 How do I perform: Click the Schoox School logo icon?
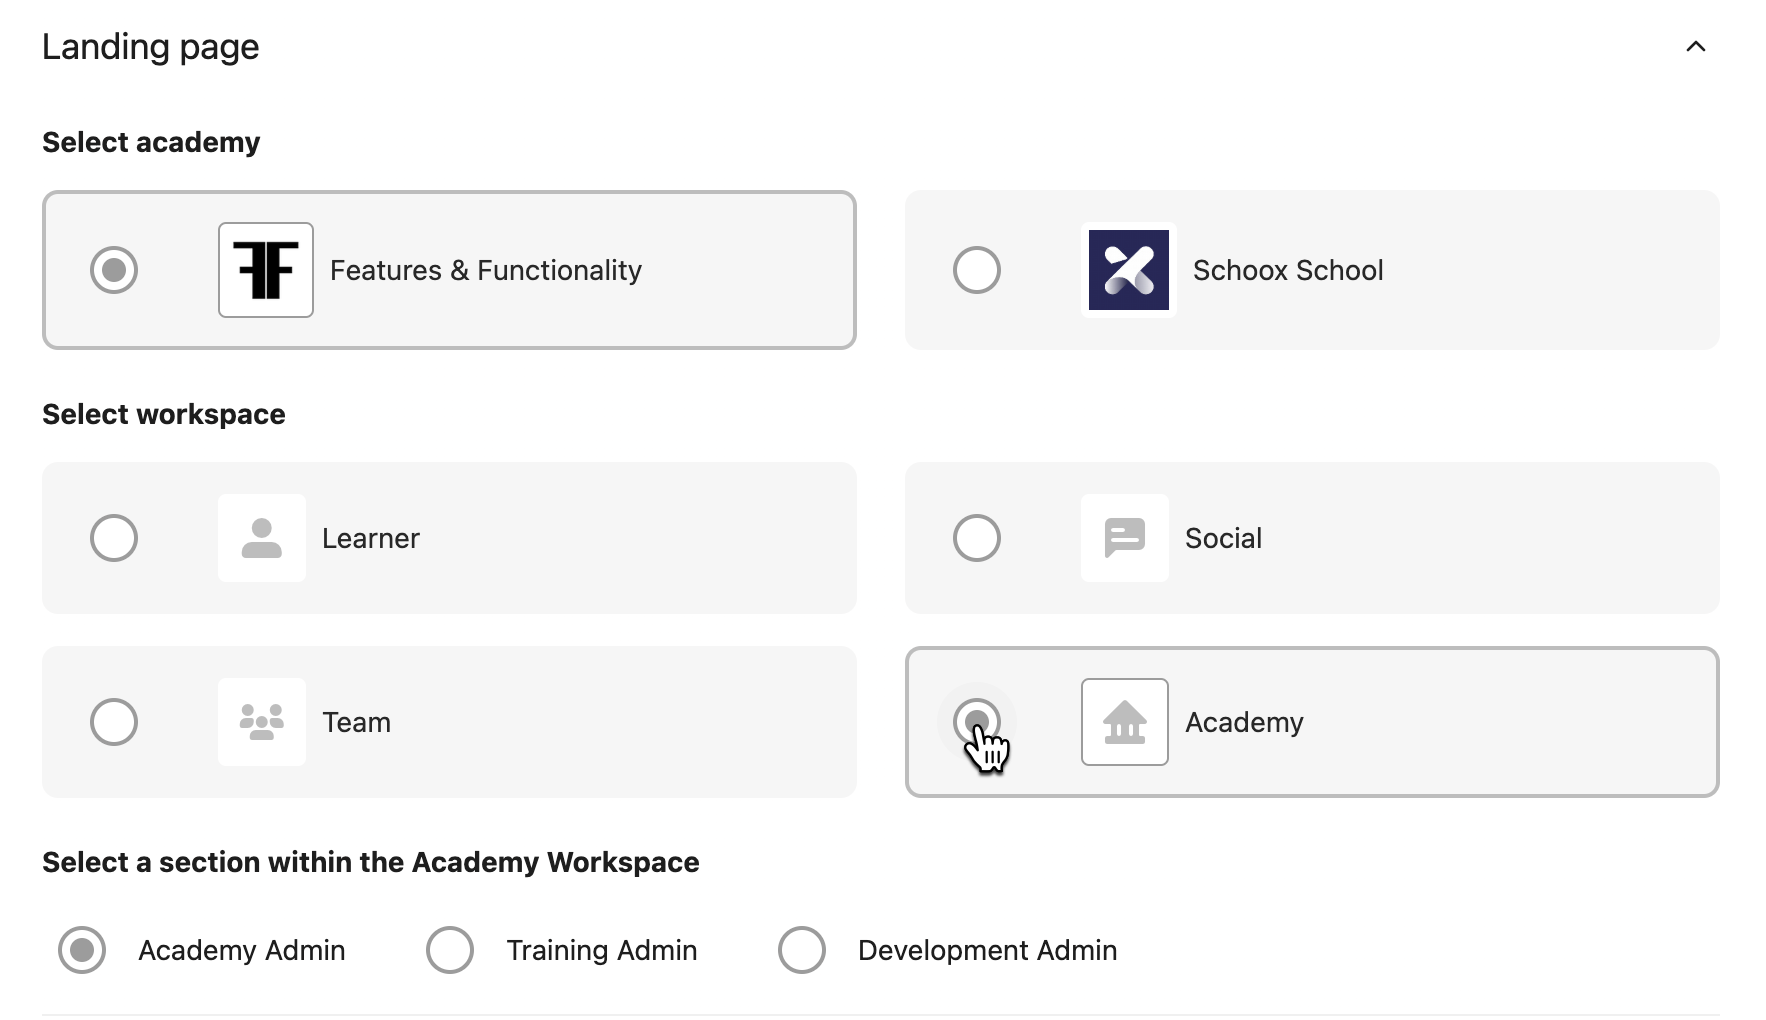[x=1128, y=270]
